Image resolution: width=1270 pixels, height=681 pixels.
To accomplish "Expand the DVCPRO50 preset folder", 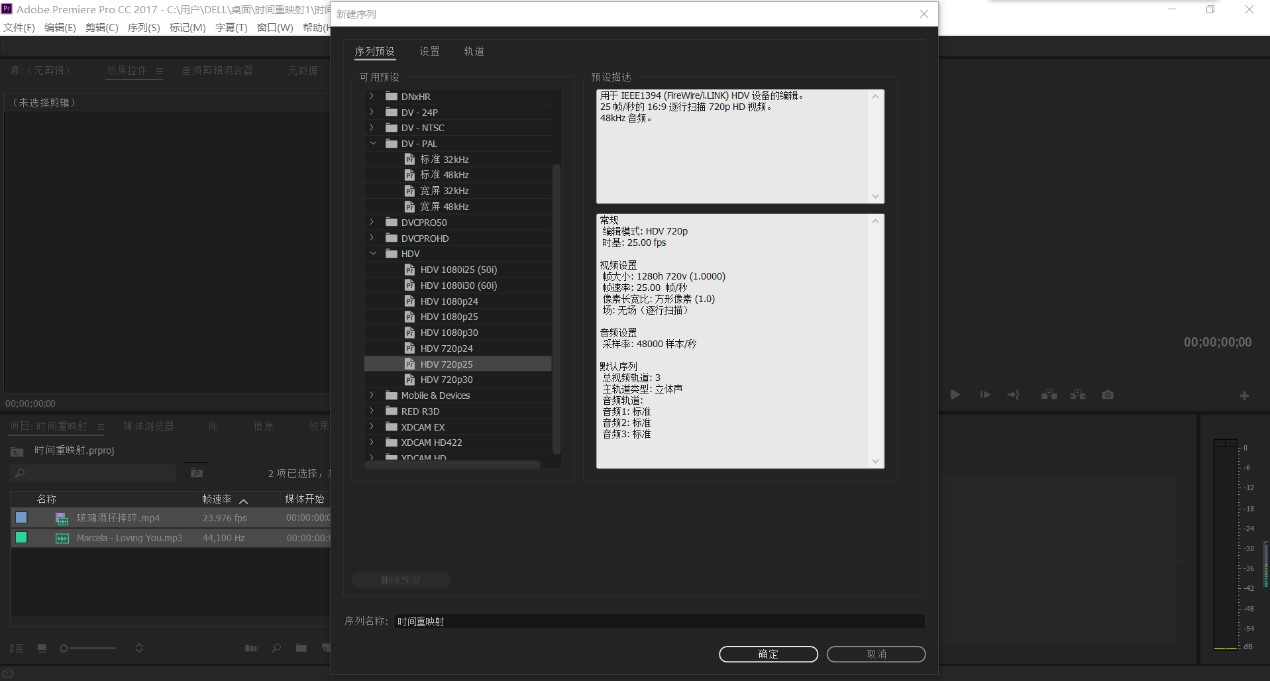I will tap(372, 222).
